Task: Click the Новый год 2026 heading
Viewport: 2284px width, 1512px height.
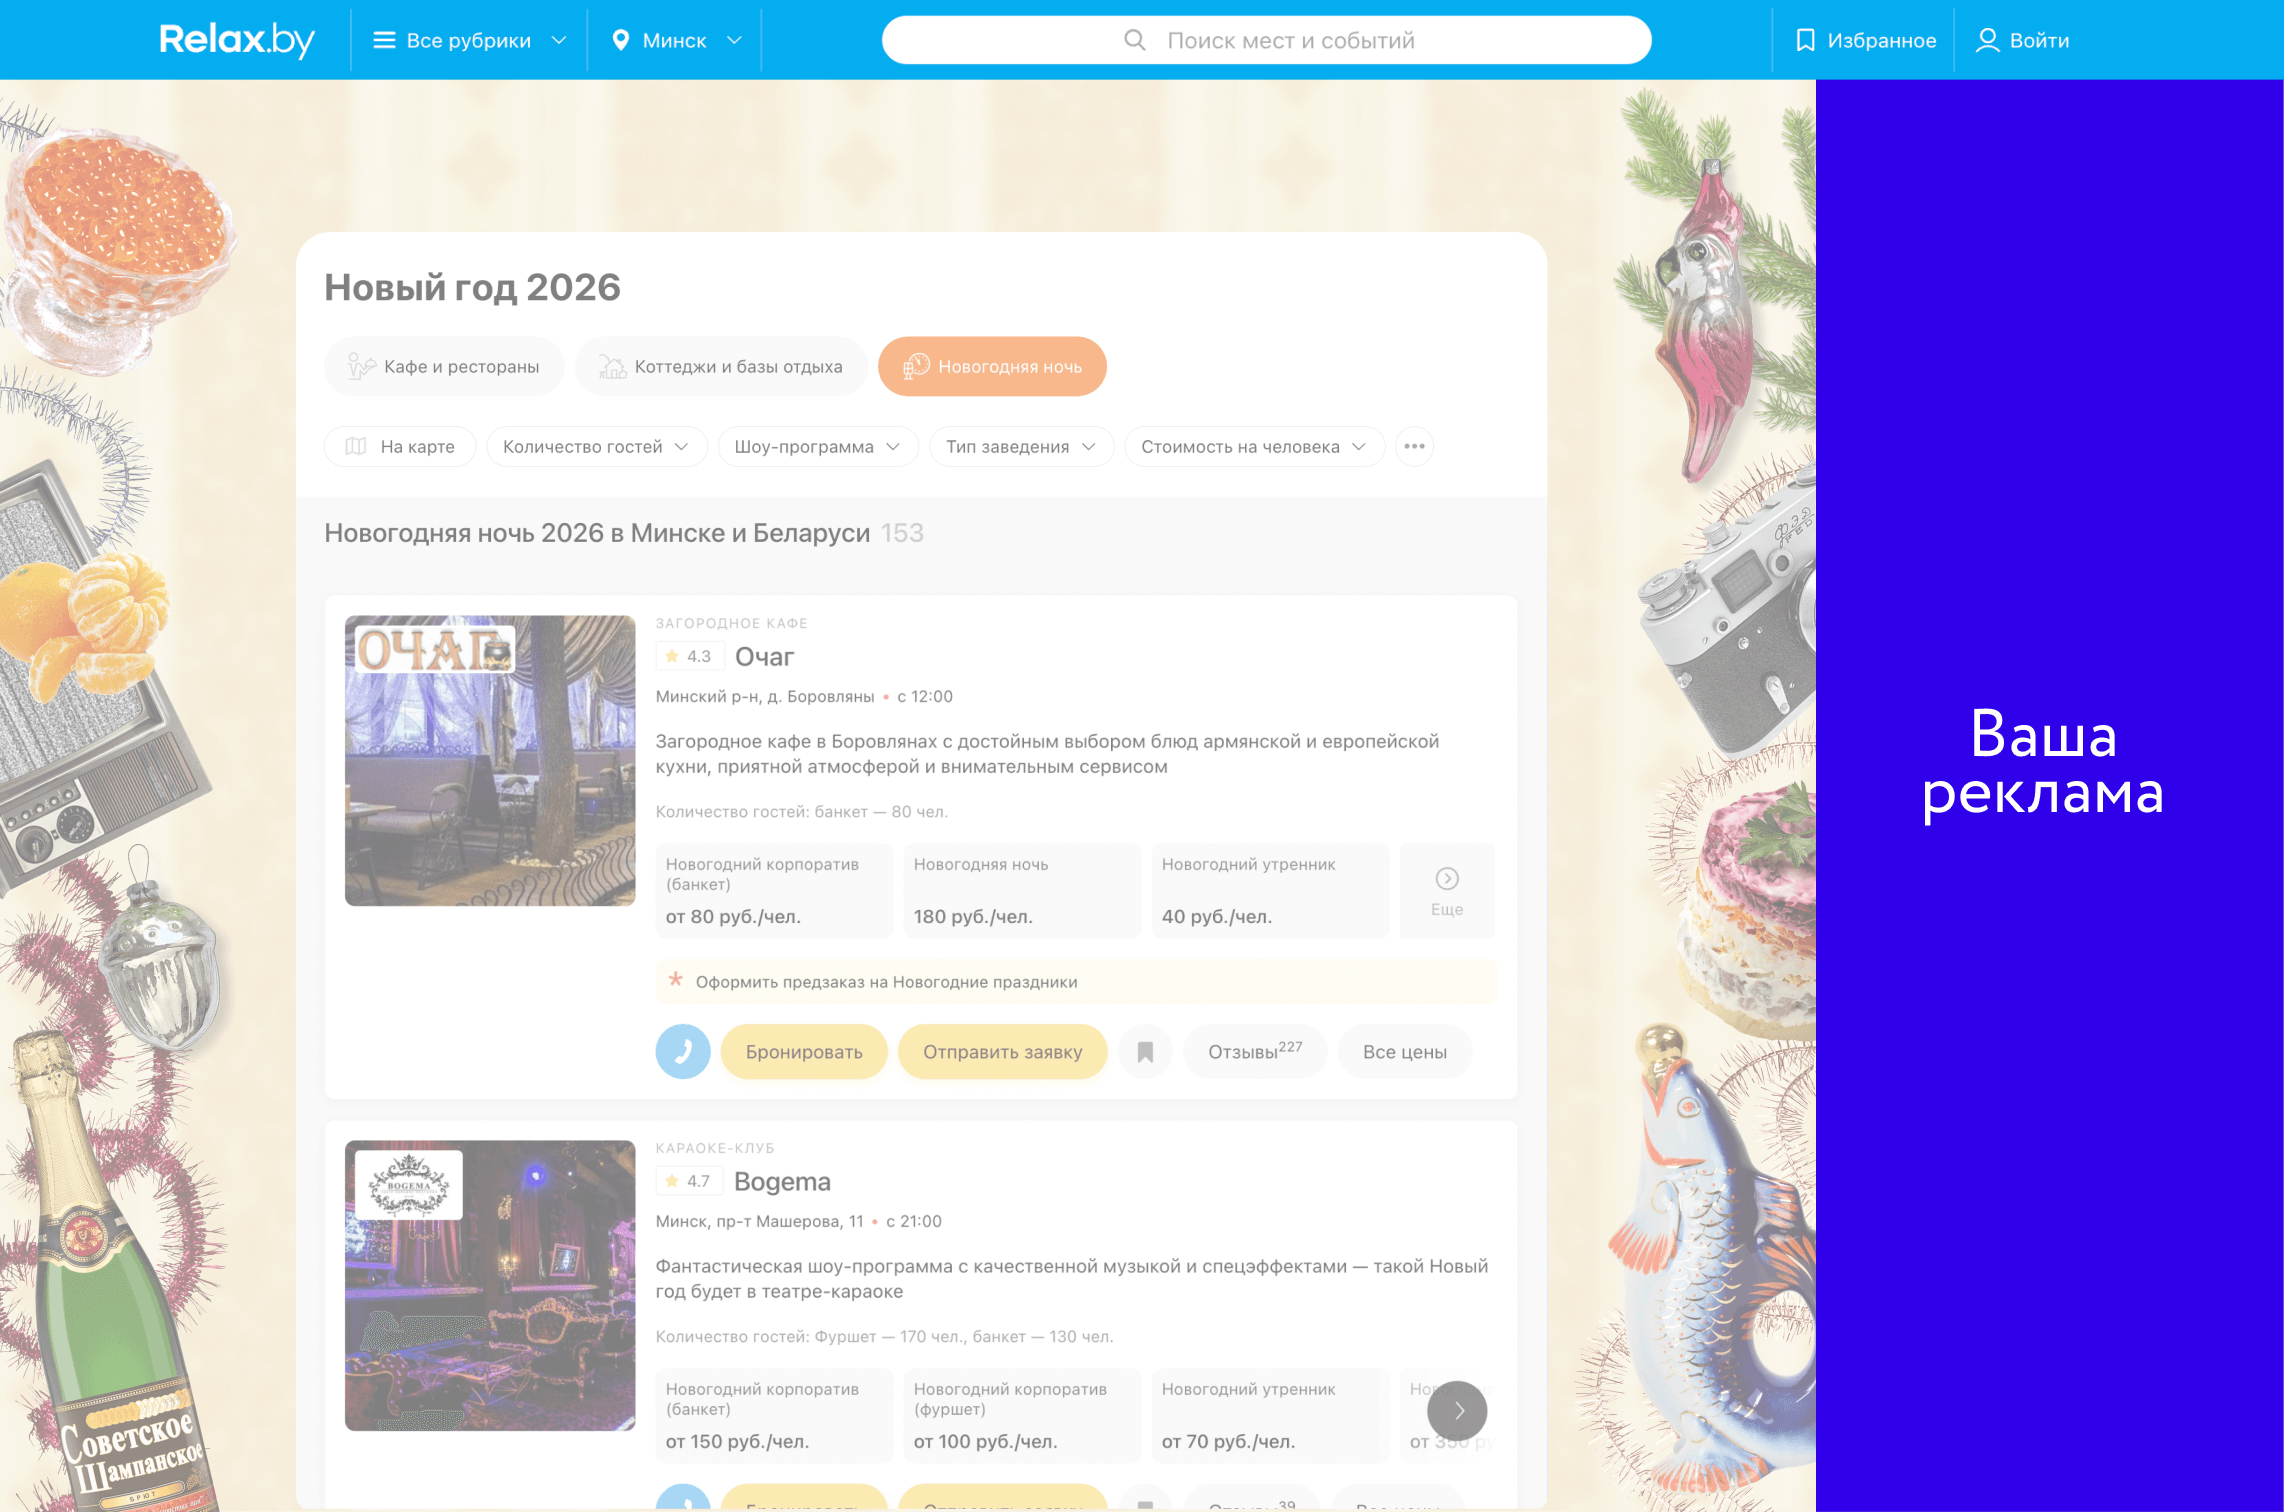Action: pyautogui.click(x=472, y=287)
